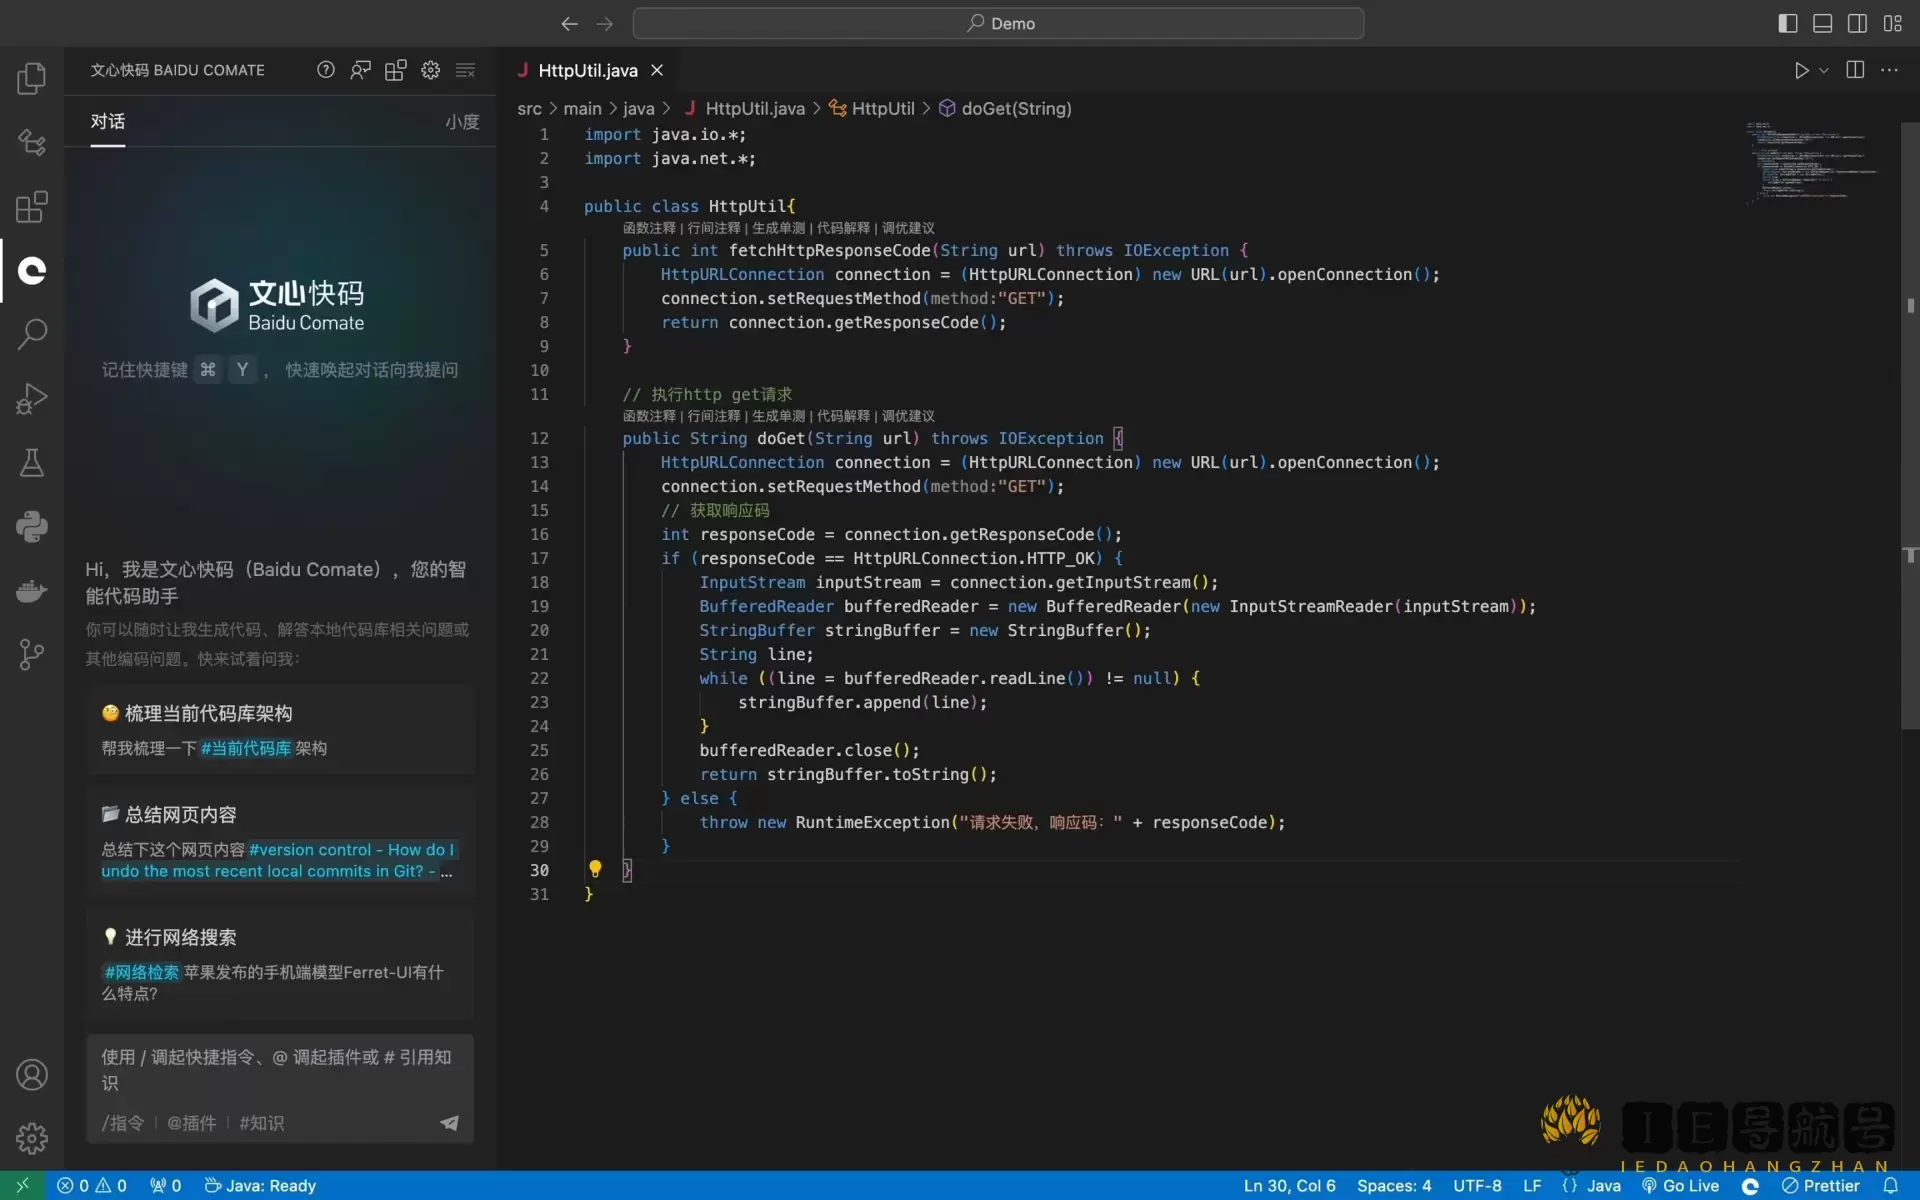Open the src breadcrumb dropdown
The image size is (1920, 1200).
click(529, 108)
